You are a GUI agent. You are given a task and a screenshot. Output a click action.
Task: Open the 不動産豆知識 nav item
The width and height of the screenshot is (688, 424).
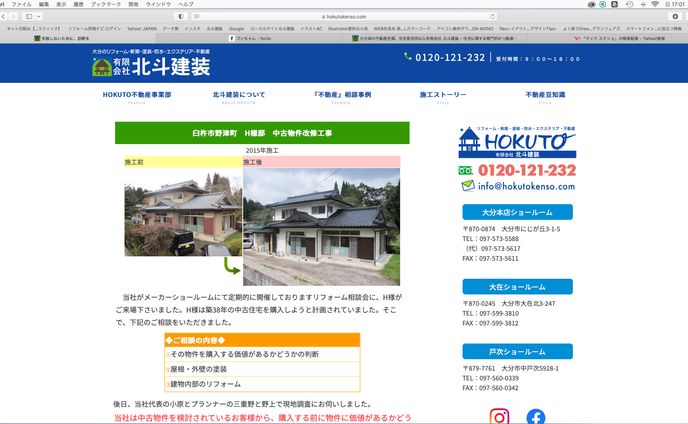click(545, 95)
